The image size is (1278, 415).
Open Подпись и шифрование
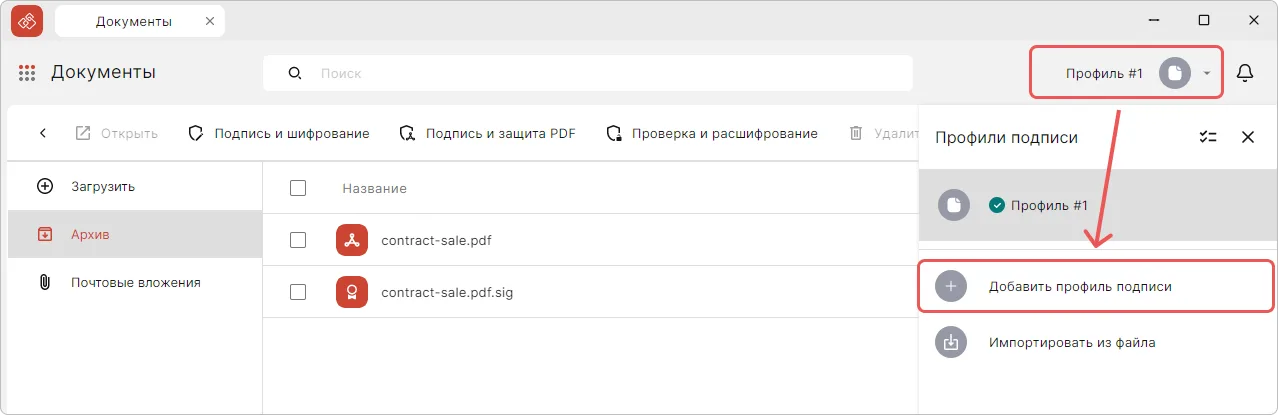point(279,133)
